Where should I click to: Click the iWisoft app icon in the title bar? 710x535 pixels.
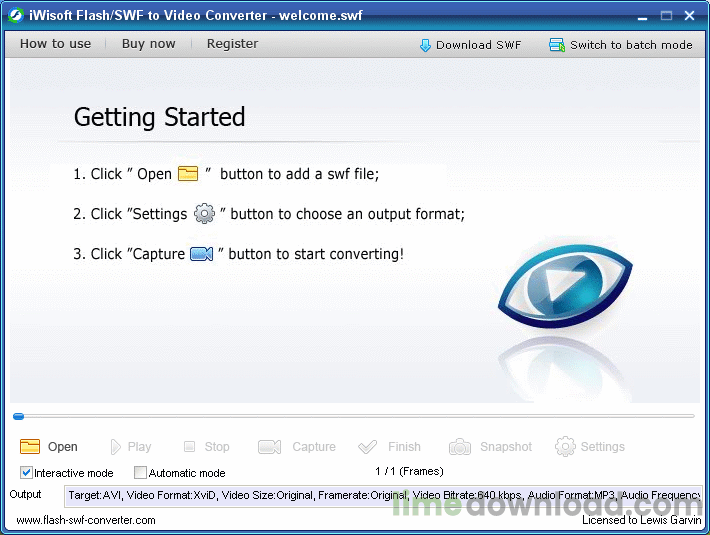[16, 15]
